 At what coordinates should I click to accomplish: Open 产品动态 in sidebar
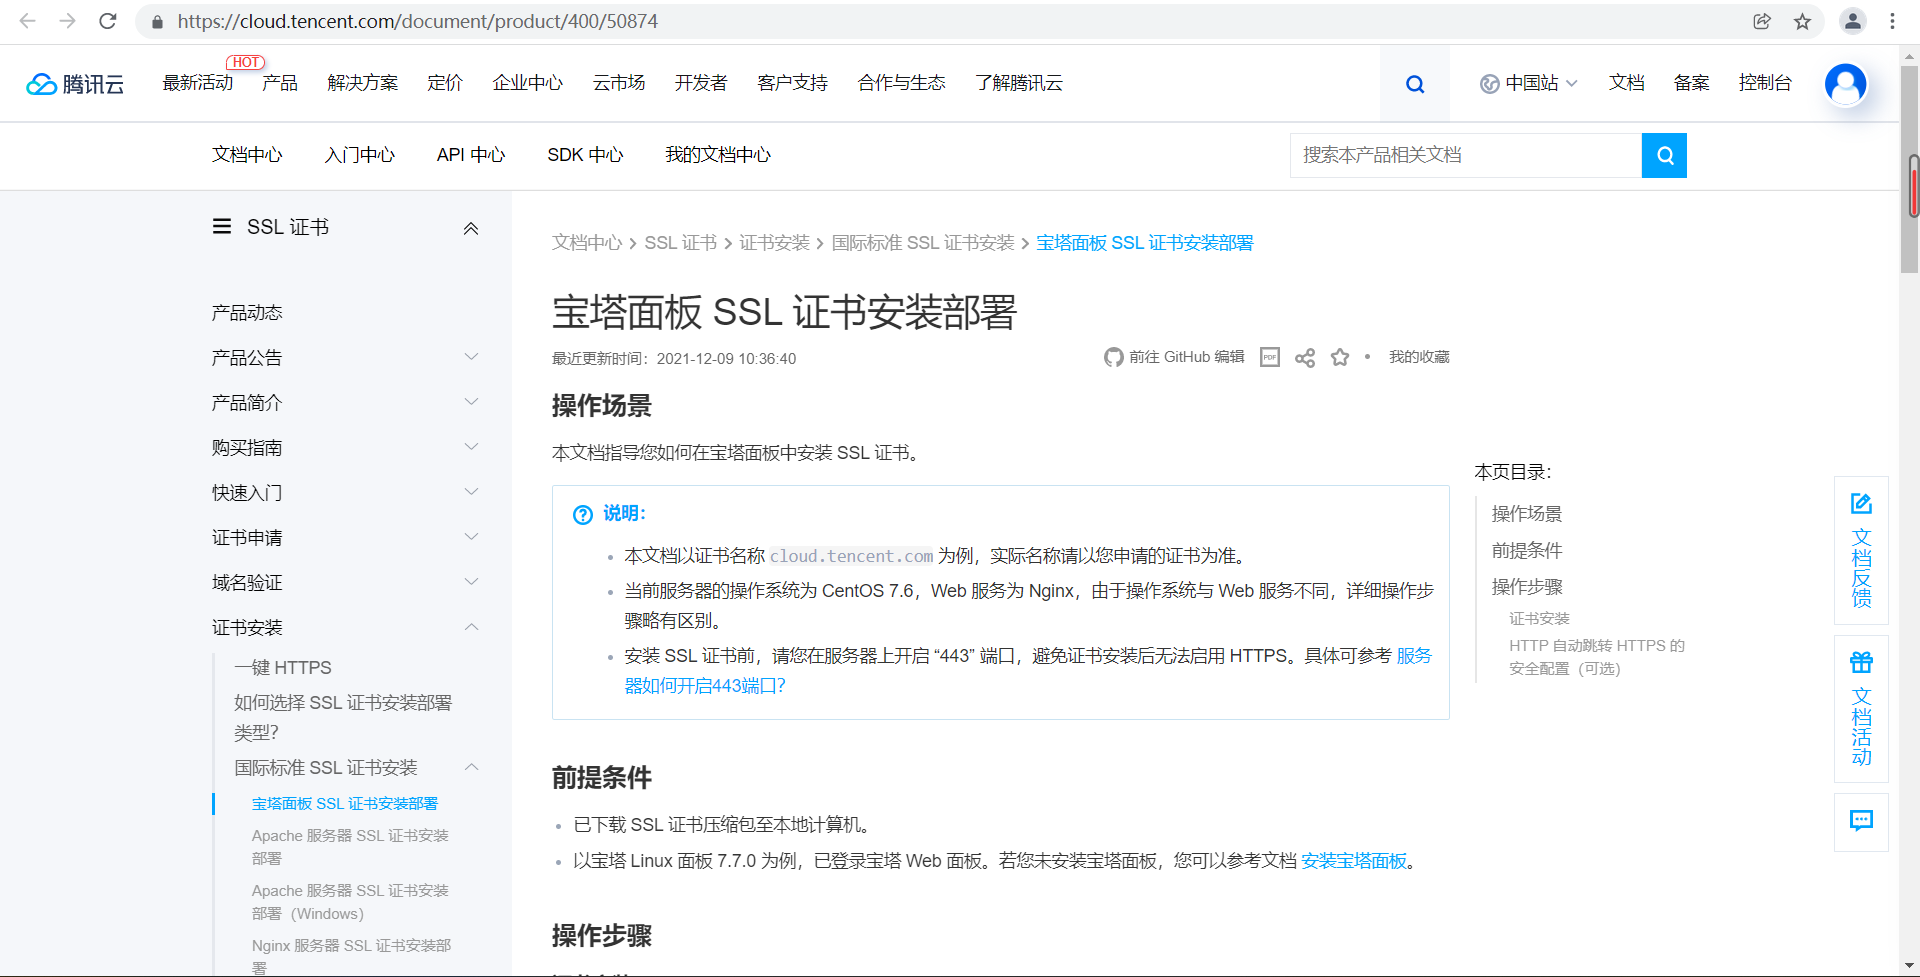[x=247, y=313]
